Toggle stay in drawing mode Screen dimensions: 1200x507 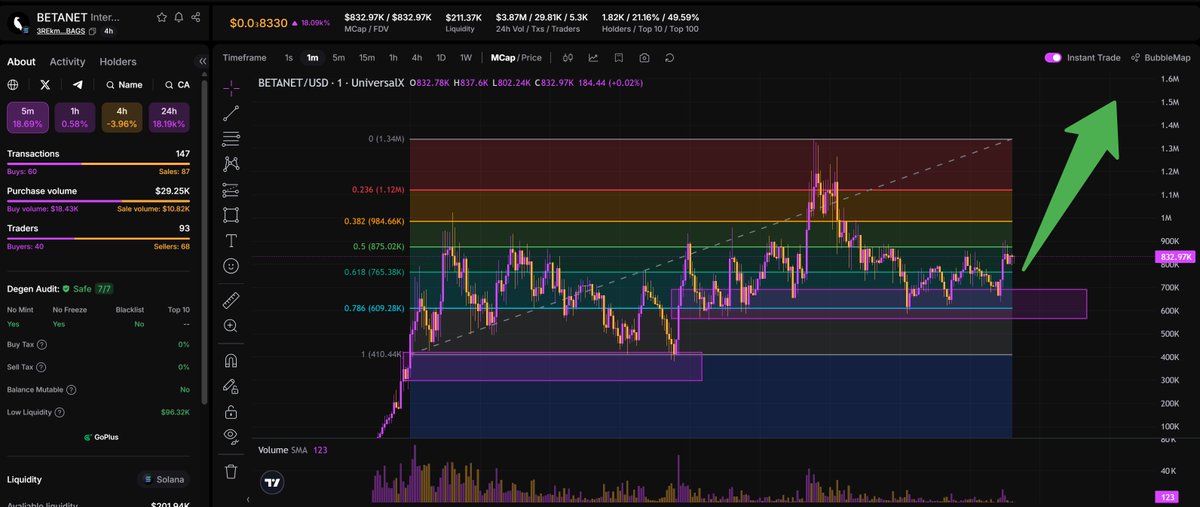pyautogui.click(x=231, y=385)
